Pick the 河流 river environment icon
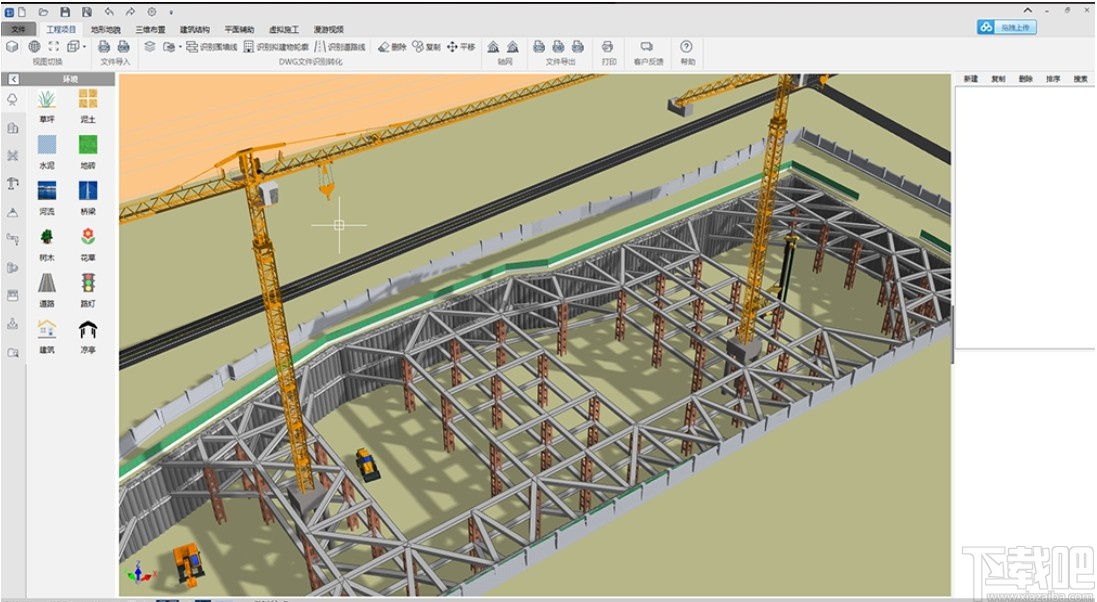The image size is (1097, 602). point(46,190)
